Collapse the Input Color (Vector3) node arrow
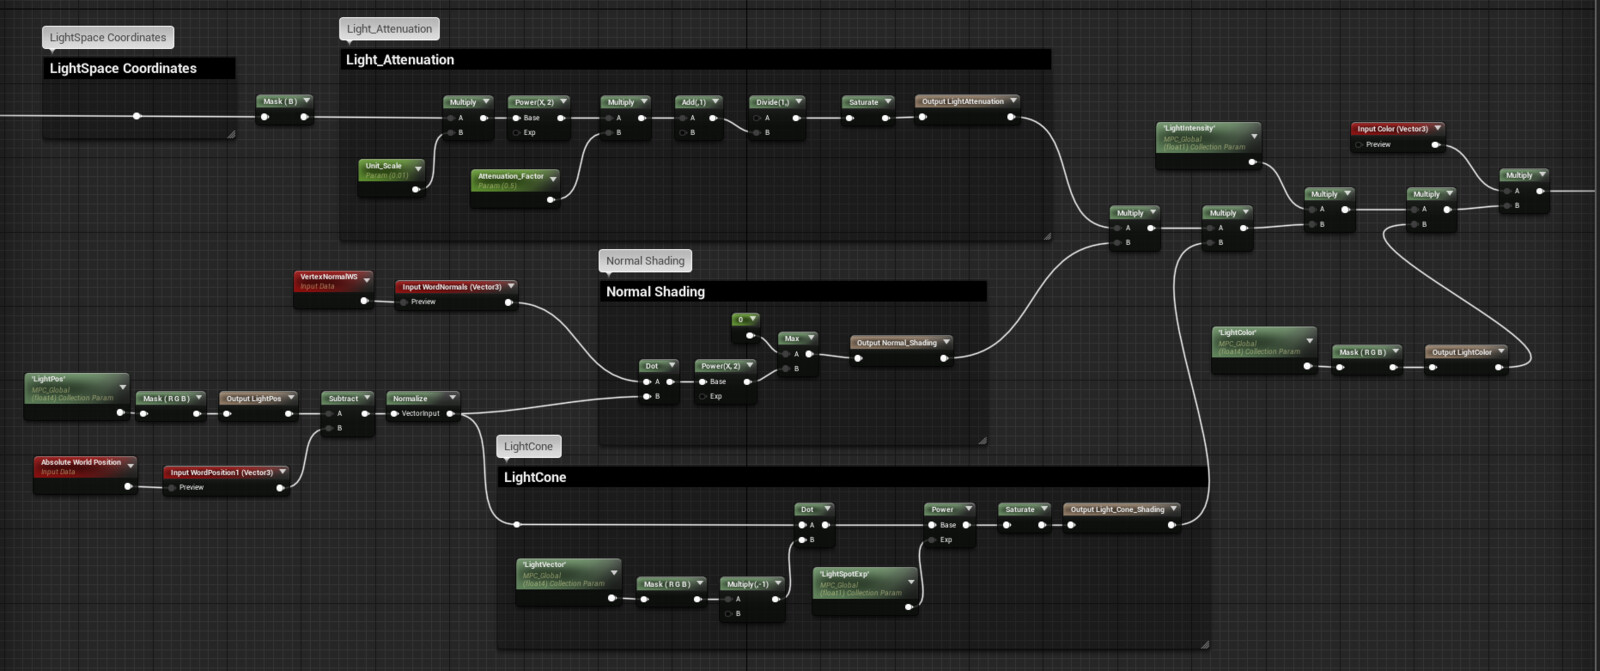The image size is (1600, 671). 1438,128
